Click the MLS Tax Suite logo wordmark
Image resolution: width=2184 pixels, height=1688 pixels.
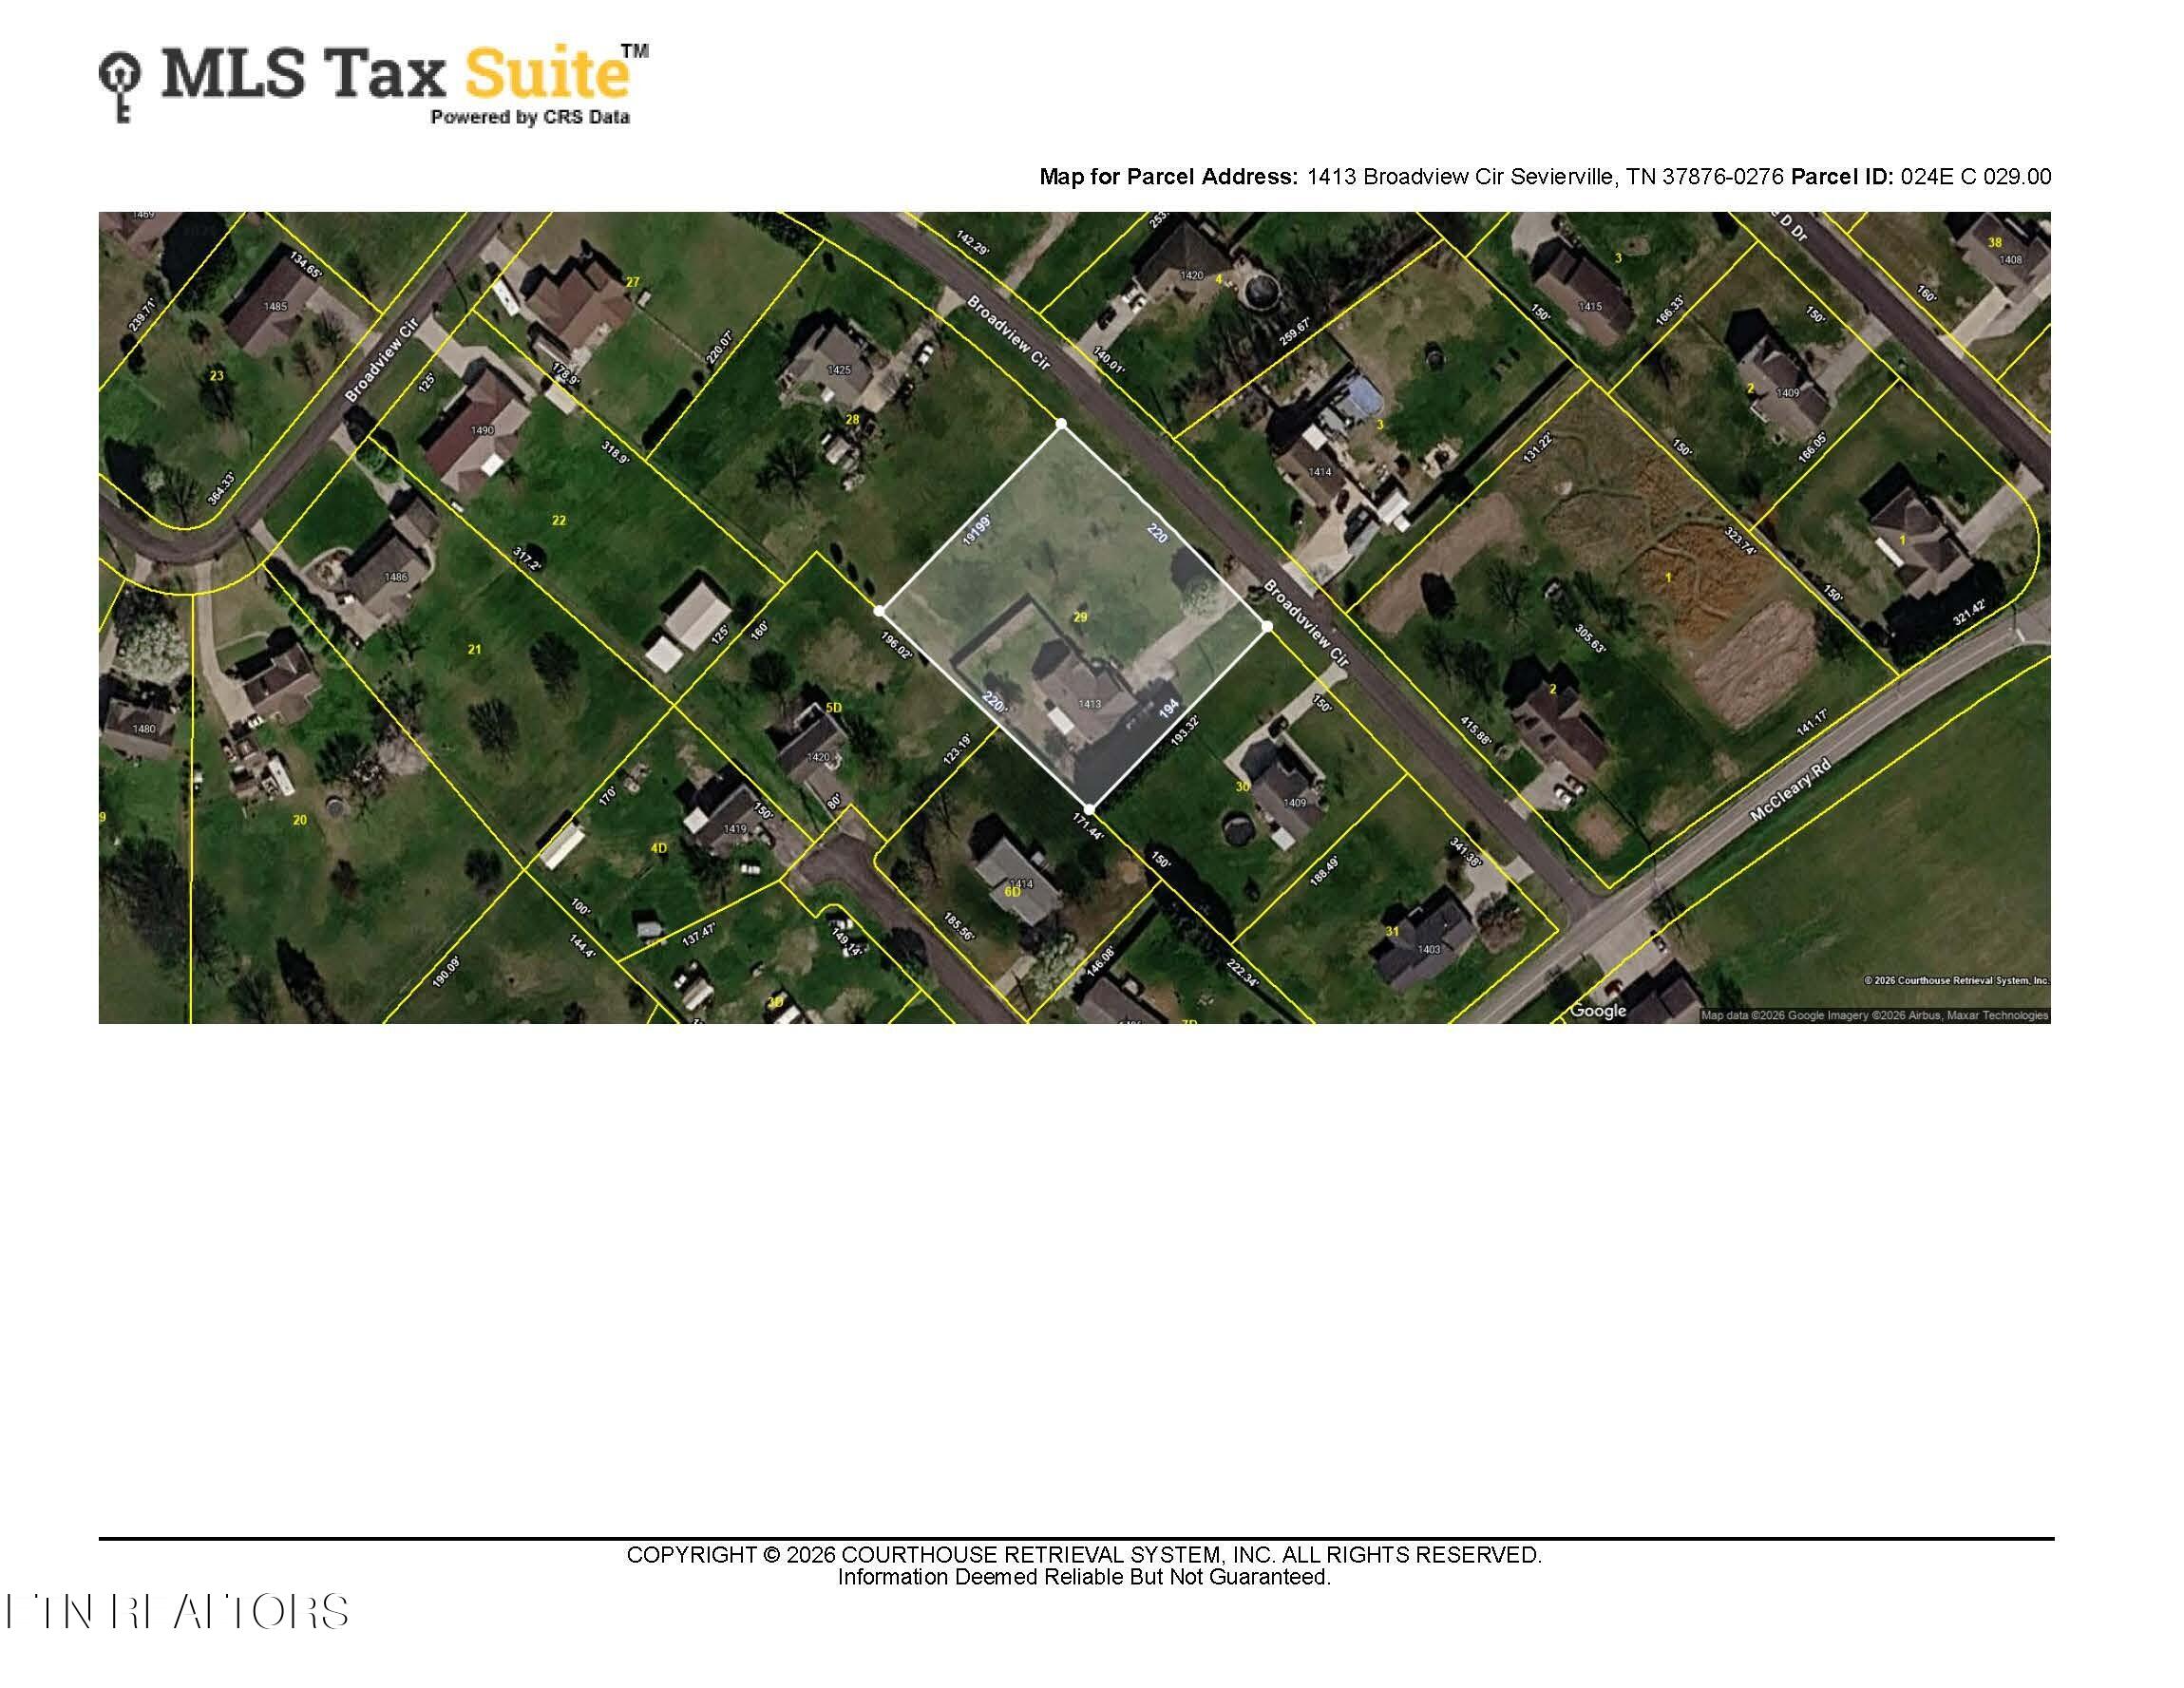(x=404, y=72)
